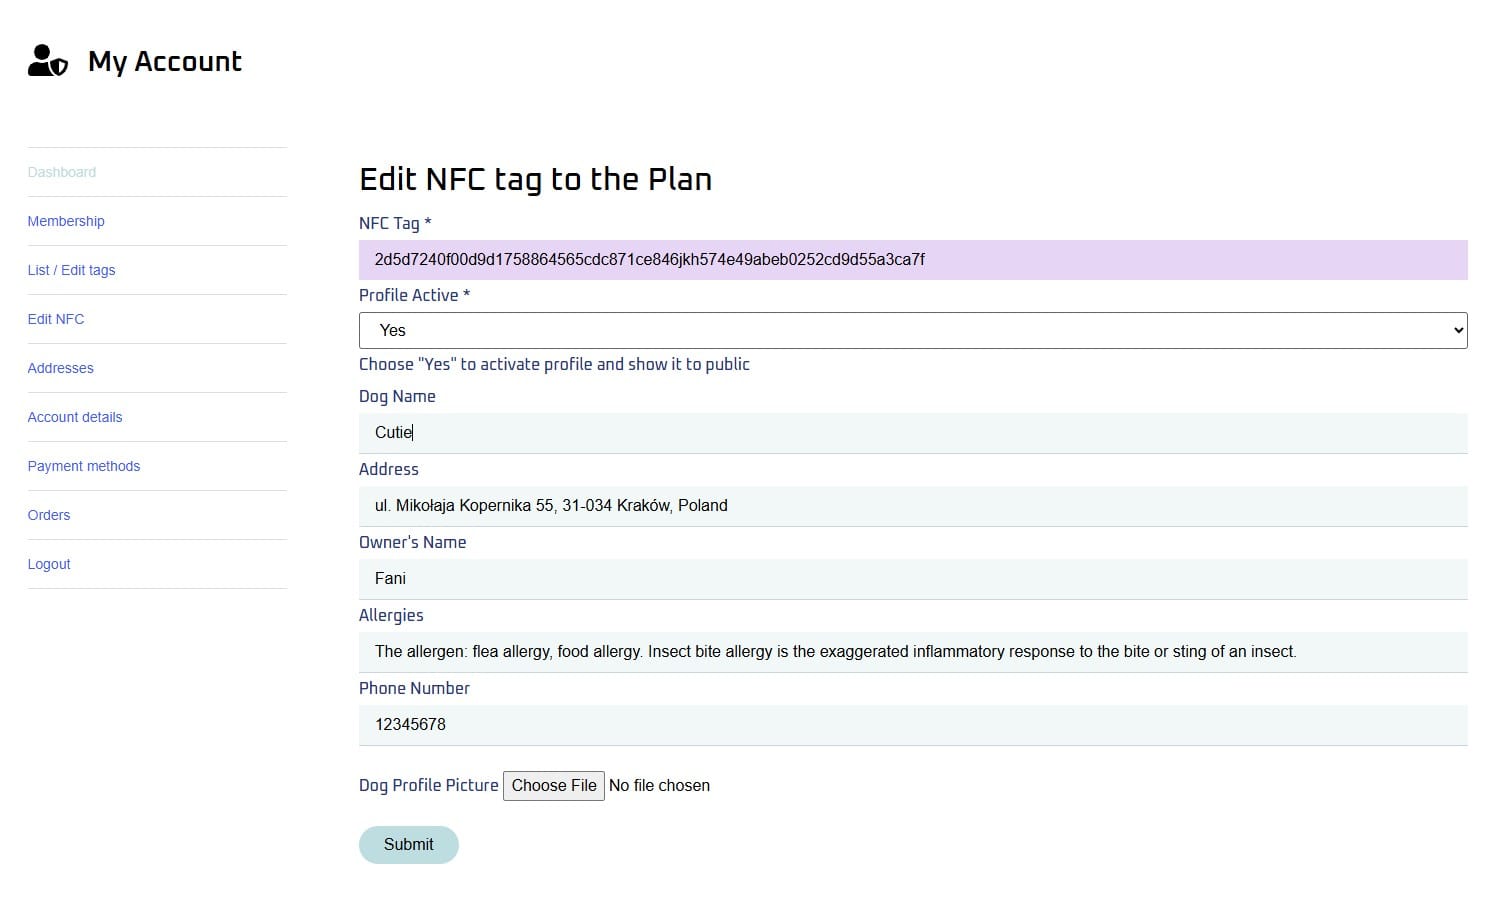Open the Dashboard sidebar link

[62, 172]
